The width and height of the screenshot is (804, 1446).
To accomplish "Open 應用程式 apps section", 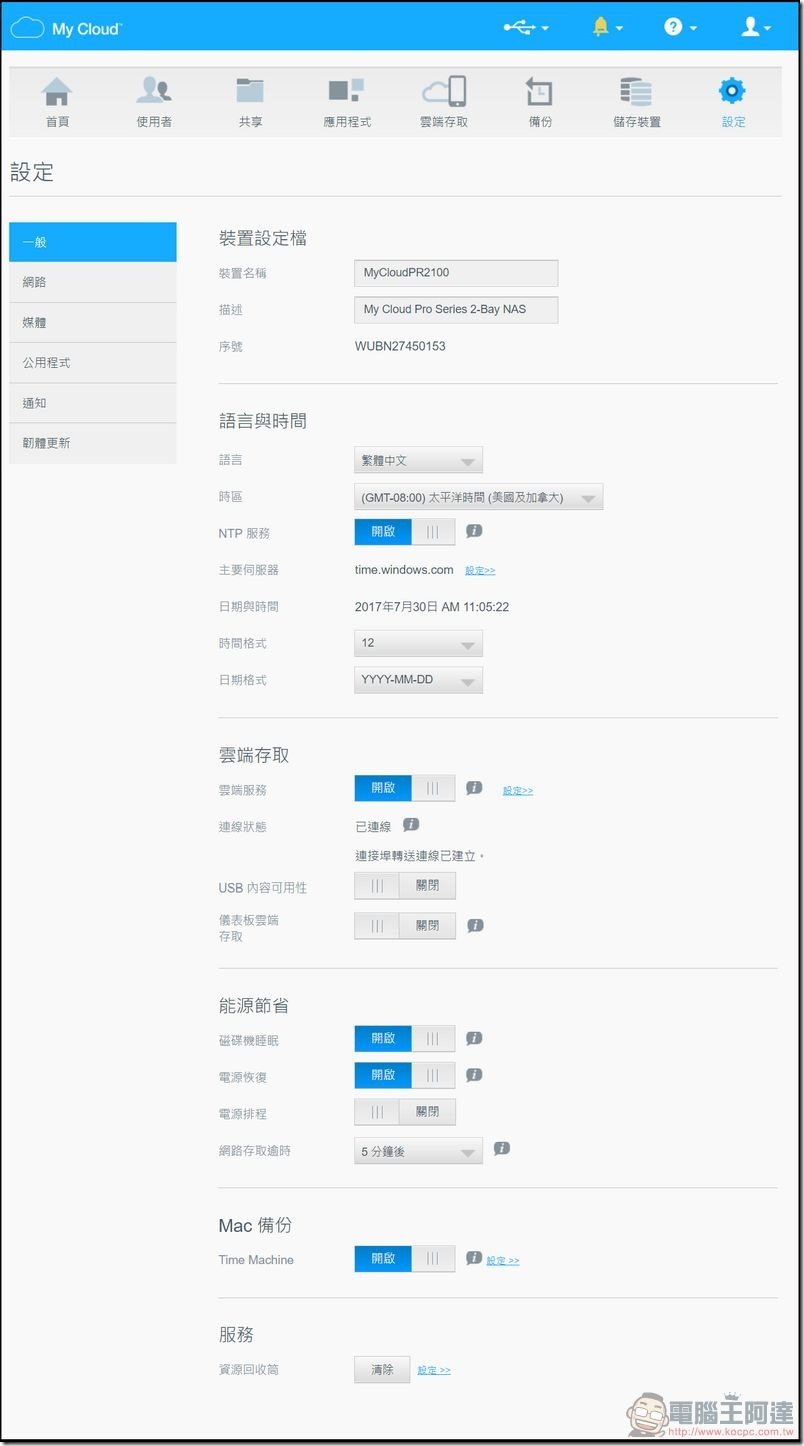I will tap(347, 102).
